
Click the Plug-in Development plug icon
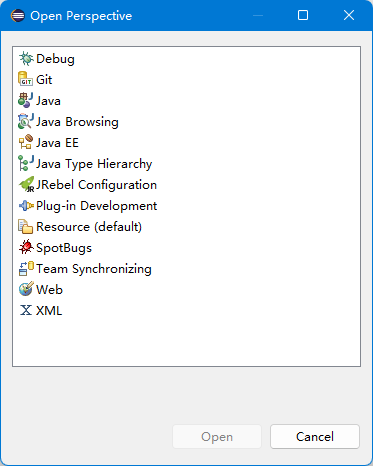(26, 206)
